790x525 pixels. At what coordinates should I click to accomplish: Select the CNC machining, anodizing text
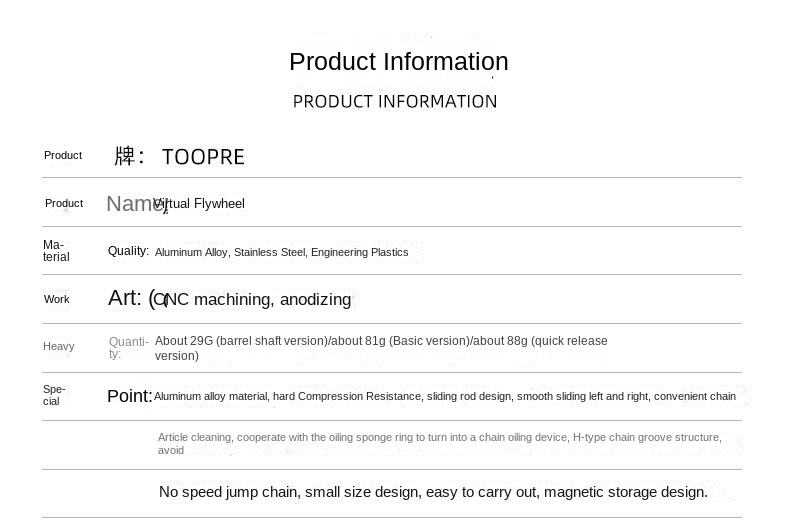tap(252, 299)
